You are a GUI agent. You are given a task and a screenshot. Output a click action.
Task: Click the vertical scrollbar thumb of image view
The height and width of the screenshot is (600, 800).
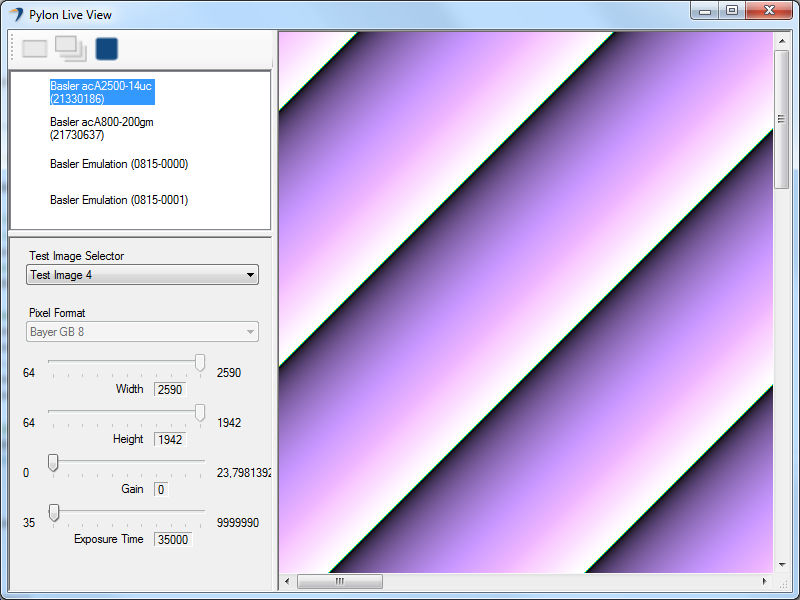click(782, 119)
